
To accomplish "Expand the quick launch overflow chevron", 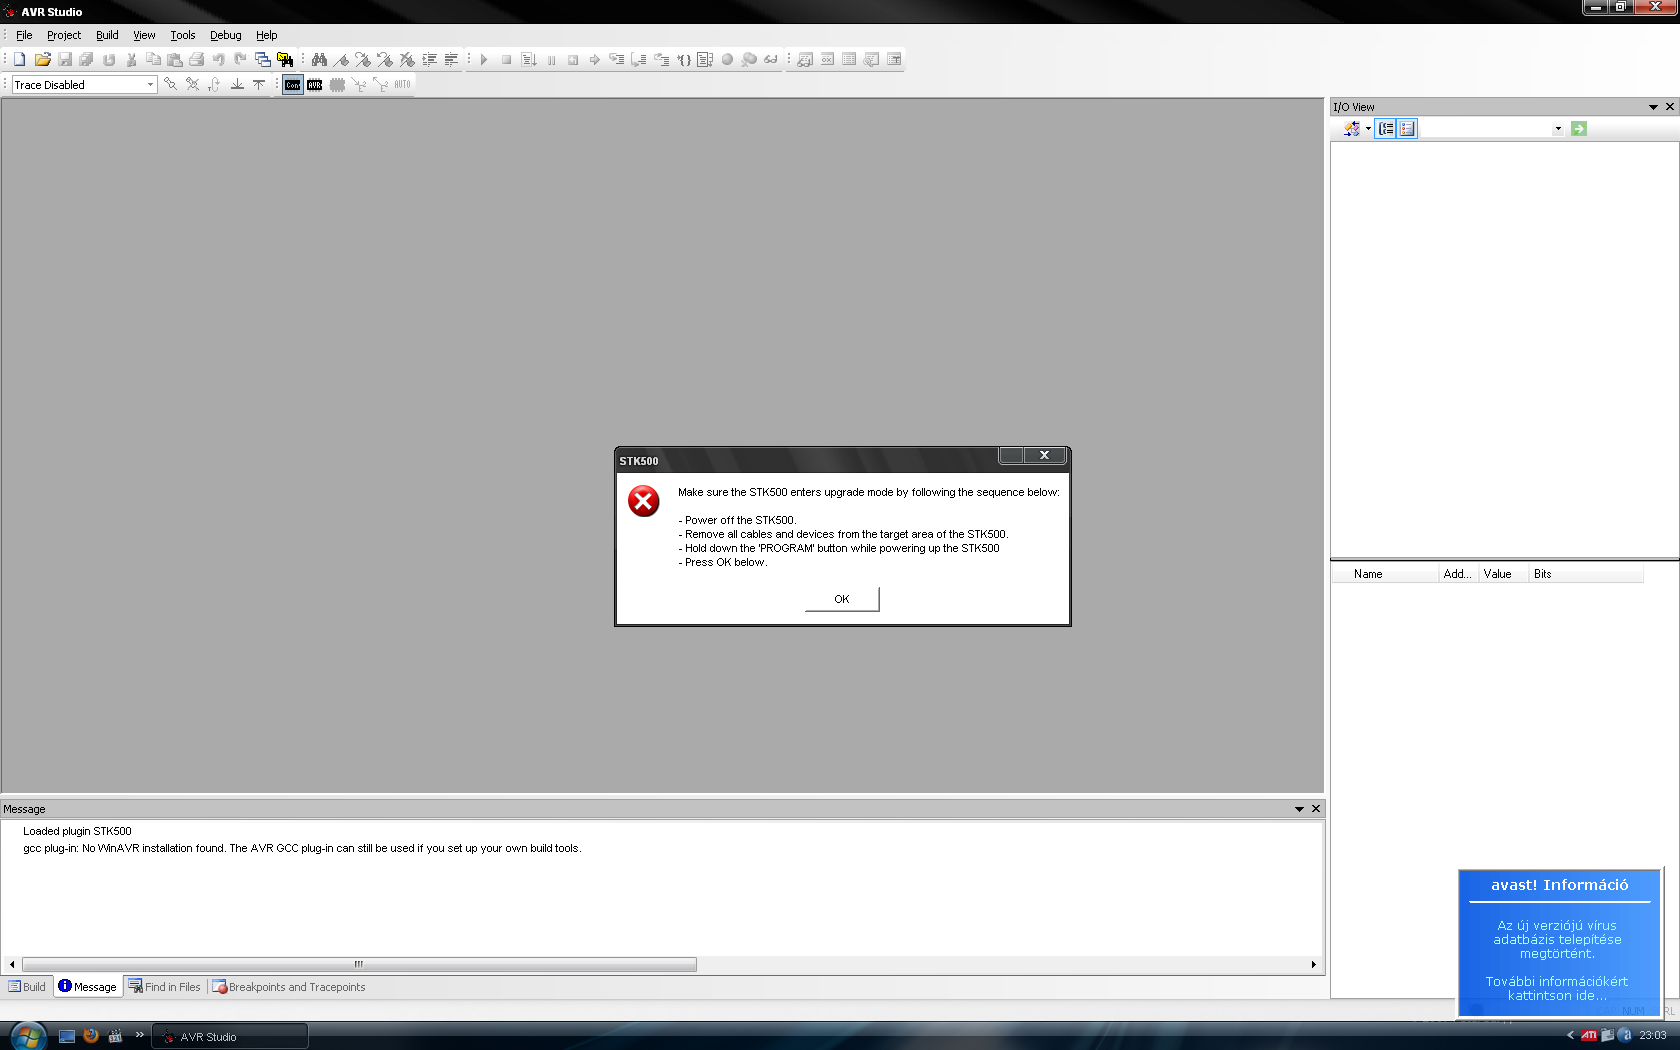I will coord(139,1035).
